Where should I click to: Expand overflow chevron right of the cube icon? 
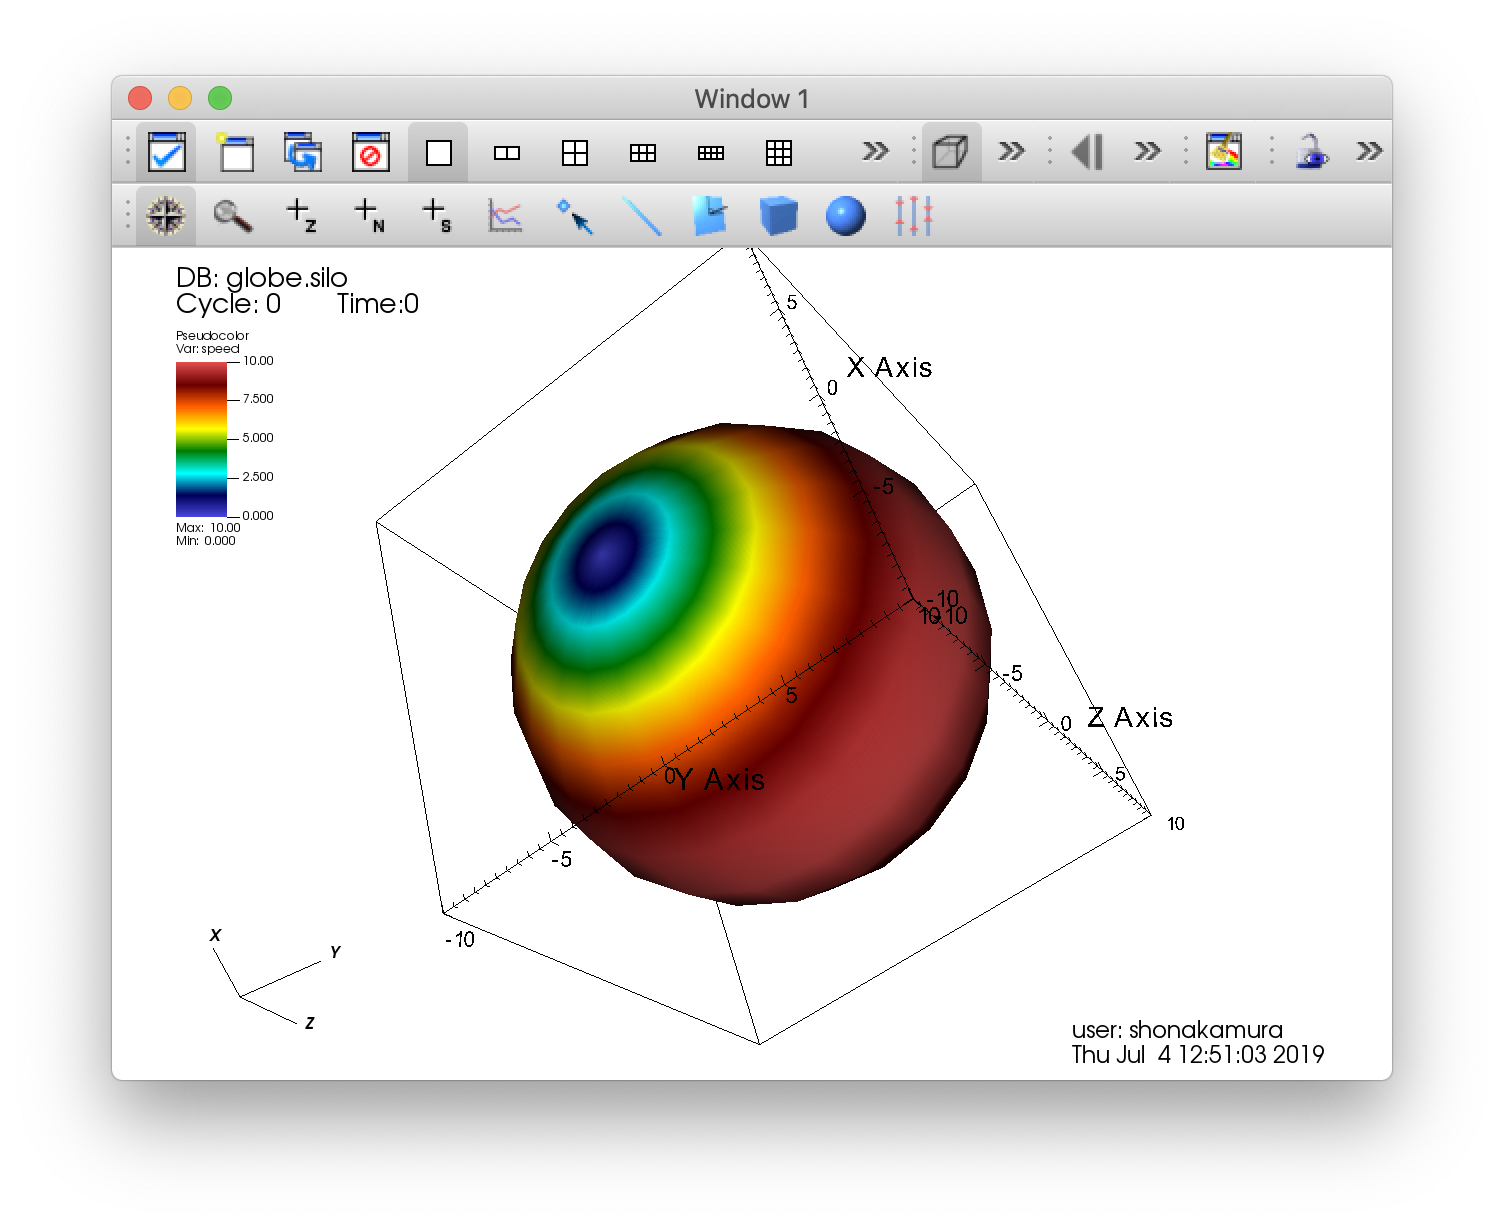(x=1011, y=152)
